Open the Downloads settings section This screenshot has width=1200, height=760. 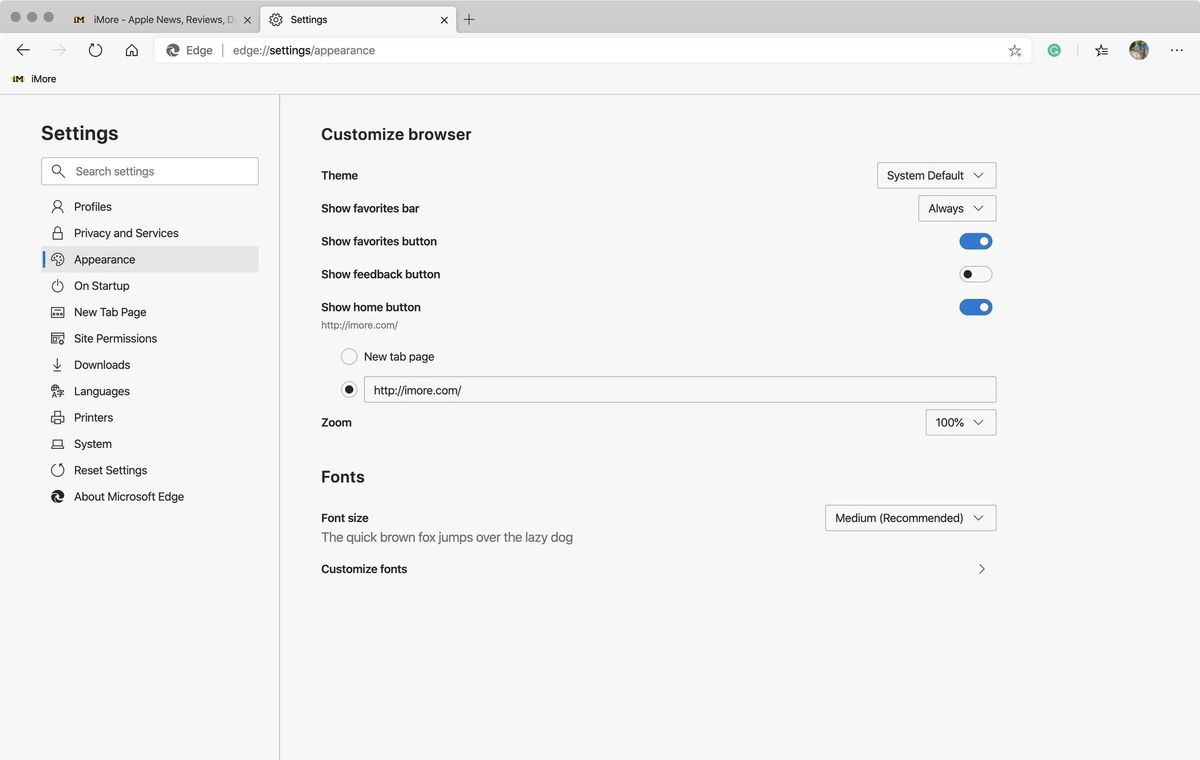[x=101, y=364]
